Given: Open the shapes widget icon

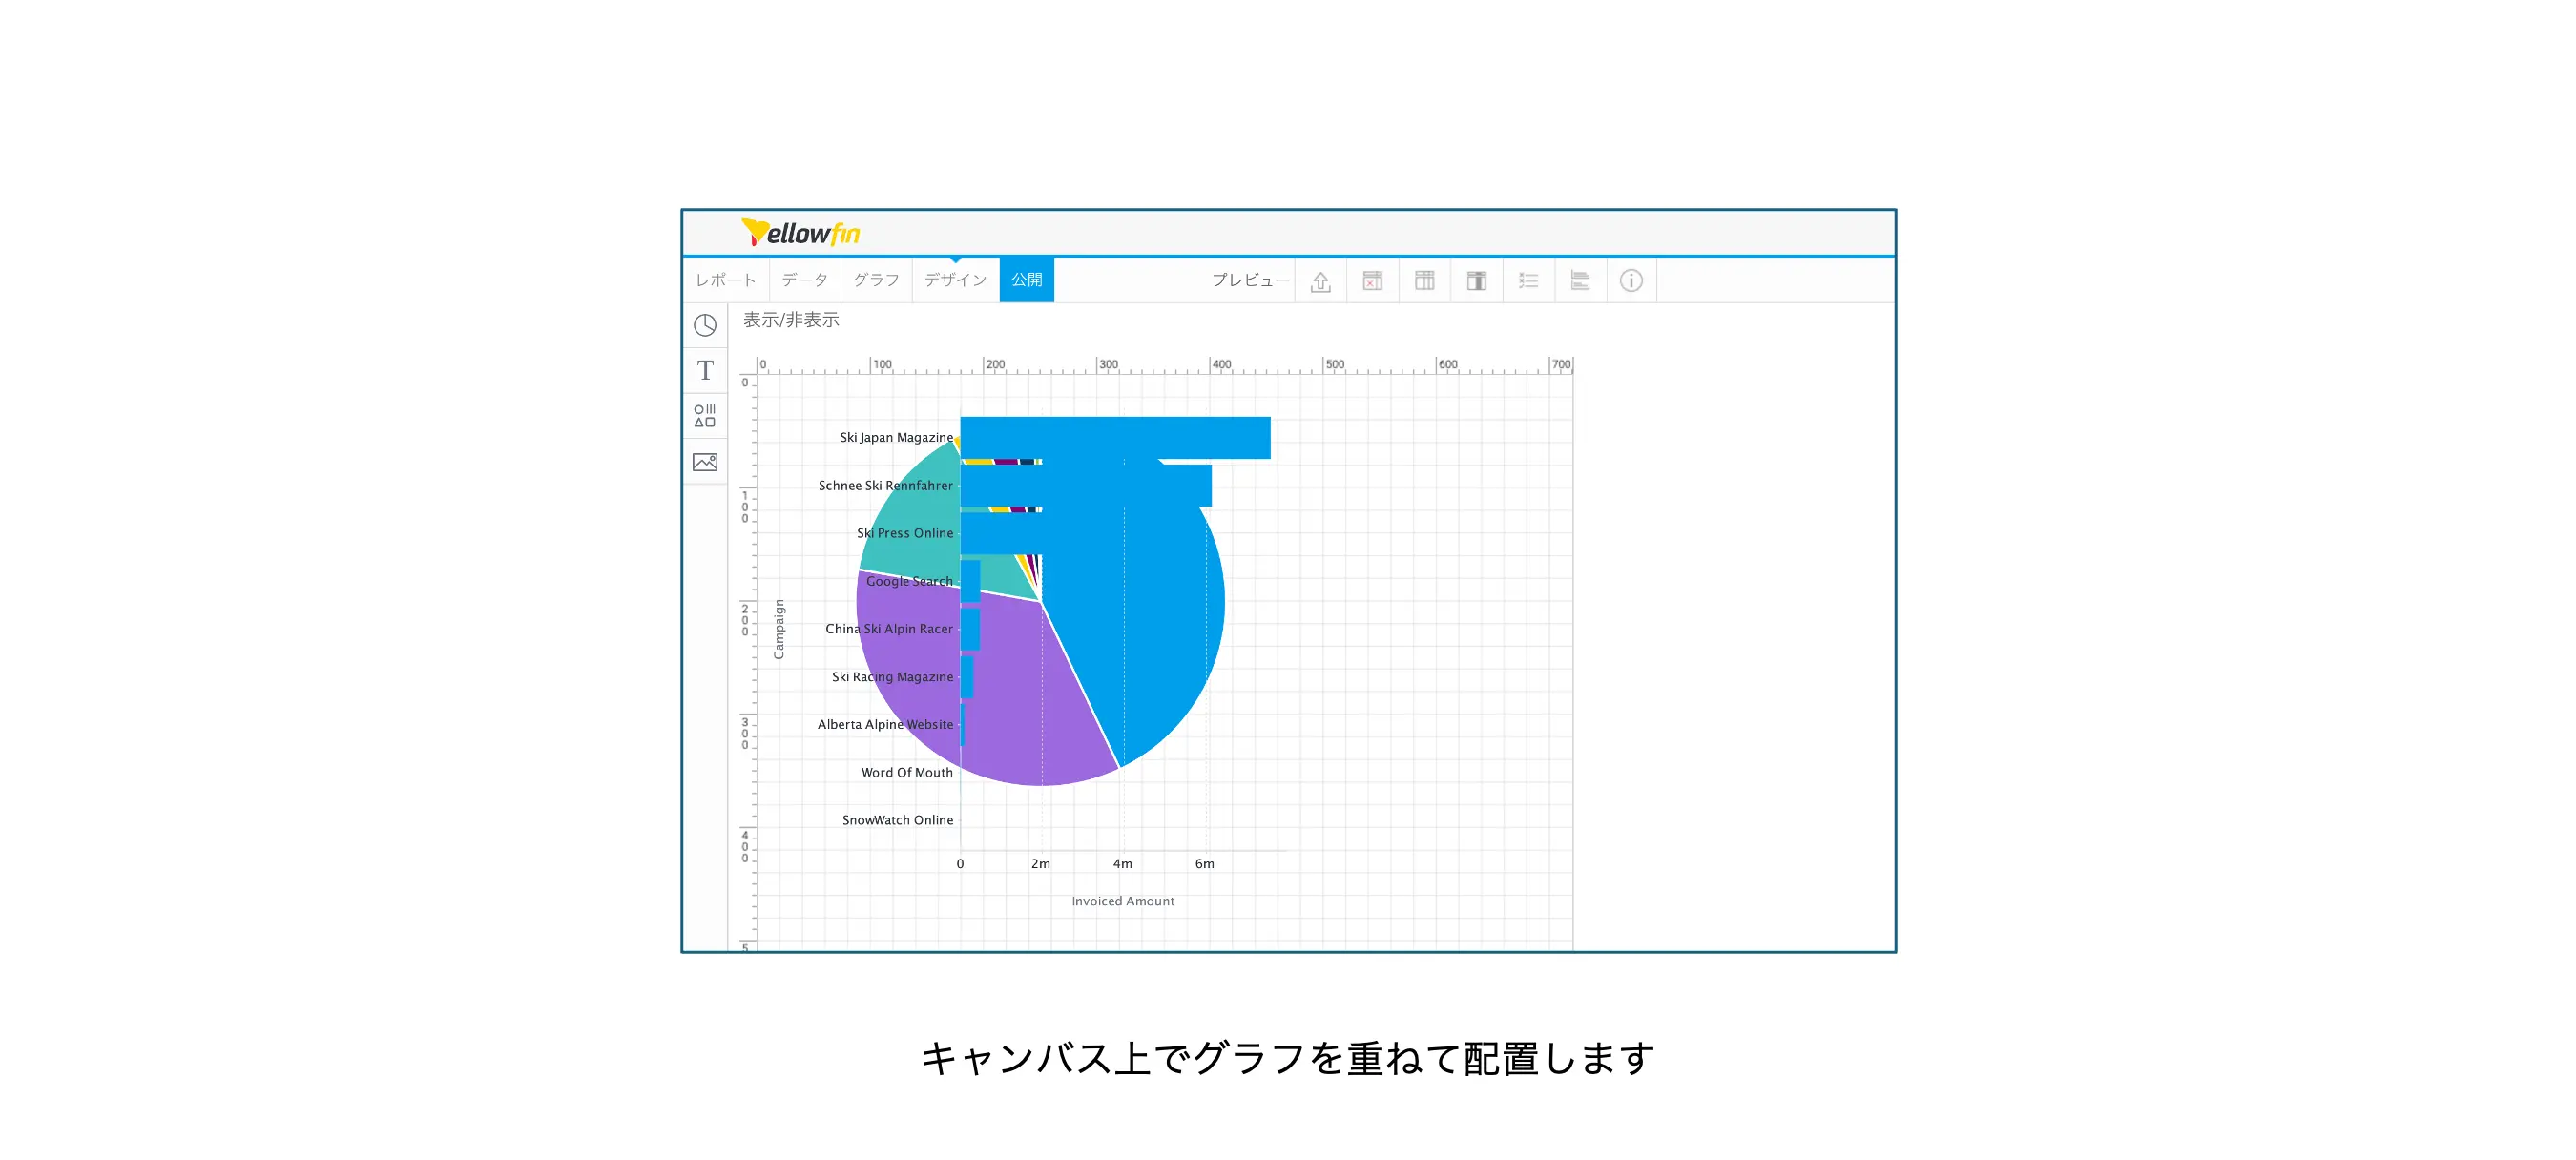Looking at the screenshot, I should (x=705, y=416).
